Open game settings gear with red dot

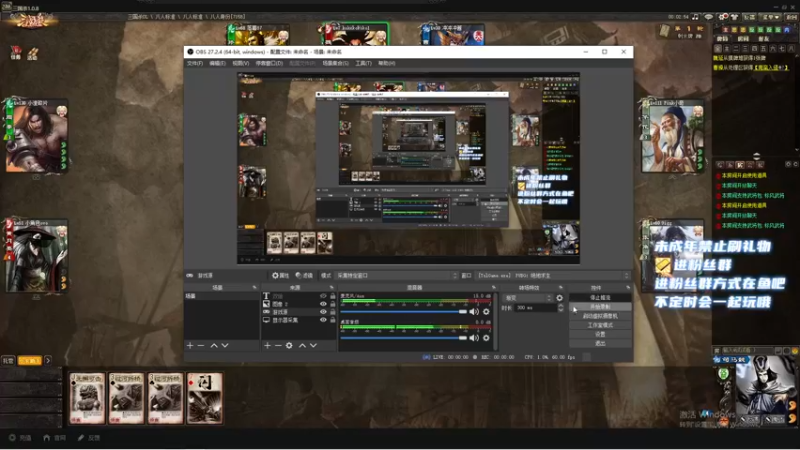723,17
